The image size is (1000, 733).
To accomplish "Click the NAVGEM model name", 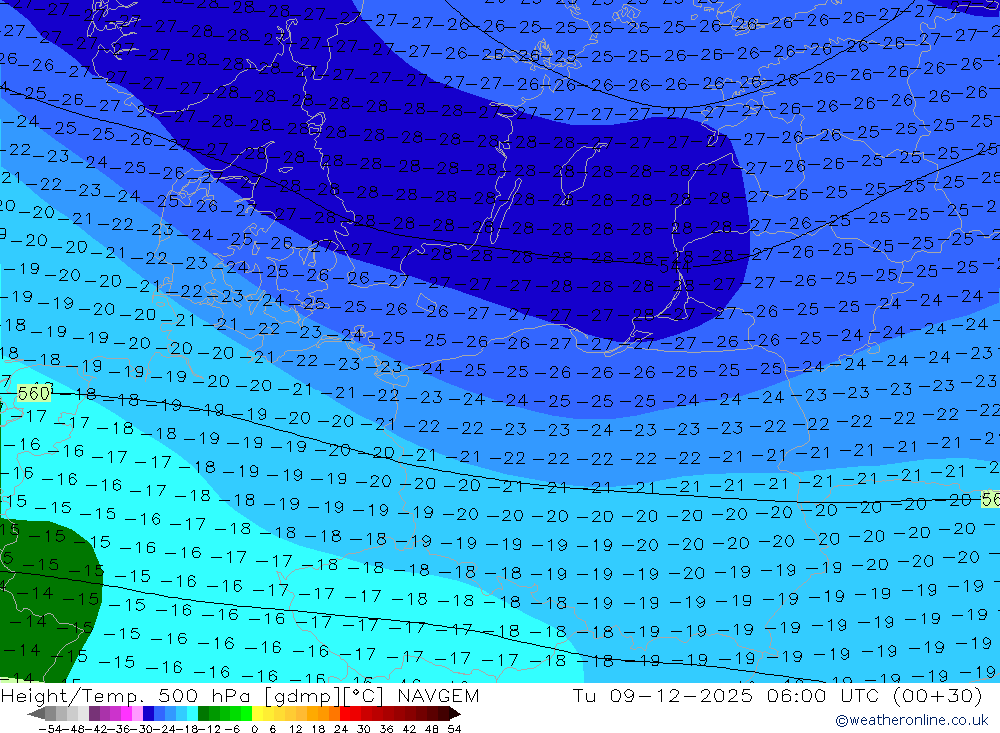I will [438, 695].
